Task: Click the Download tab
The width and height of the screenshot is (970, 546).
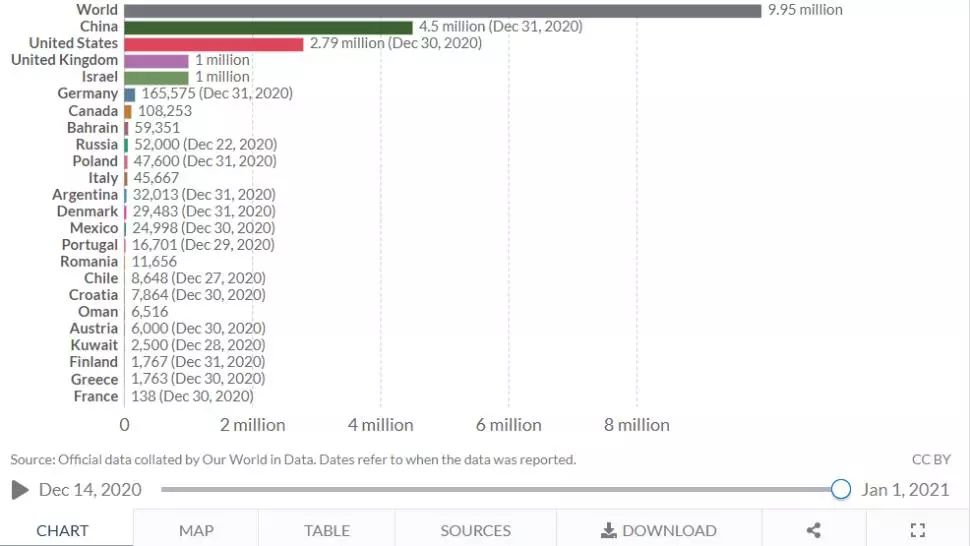Action: coord(659,530)
